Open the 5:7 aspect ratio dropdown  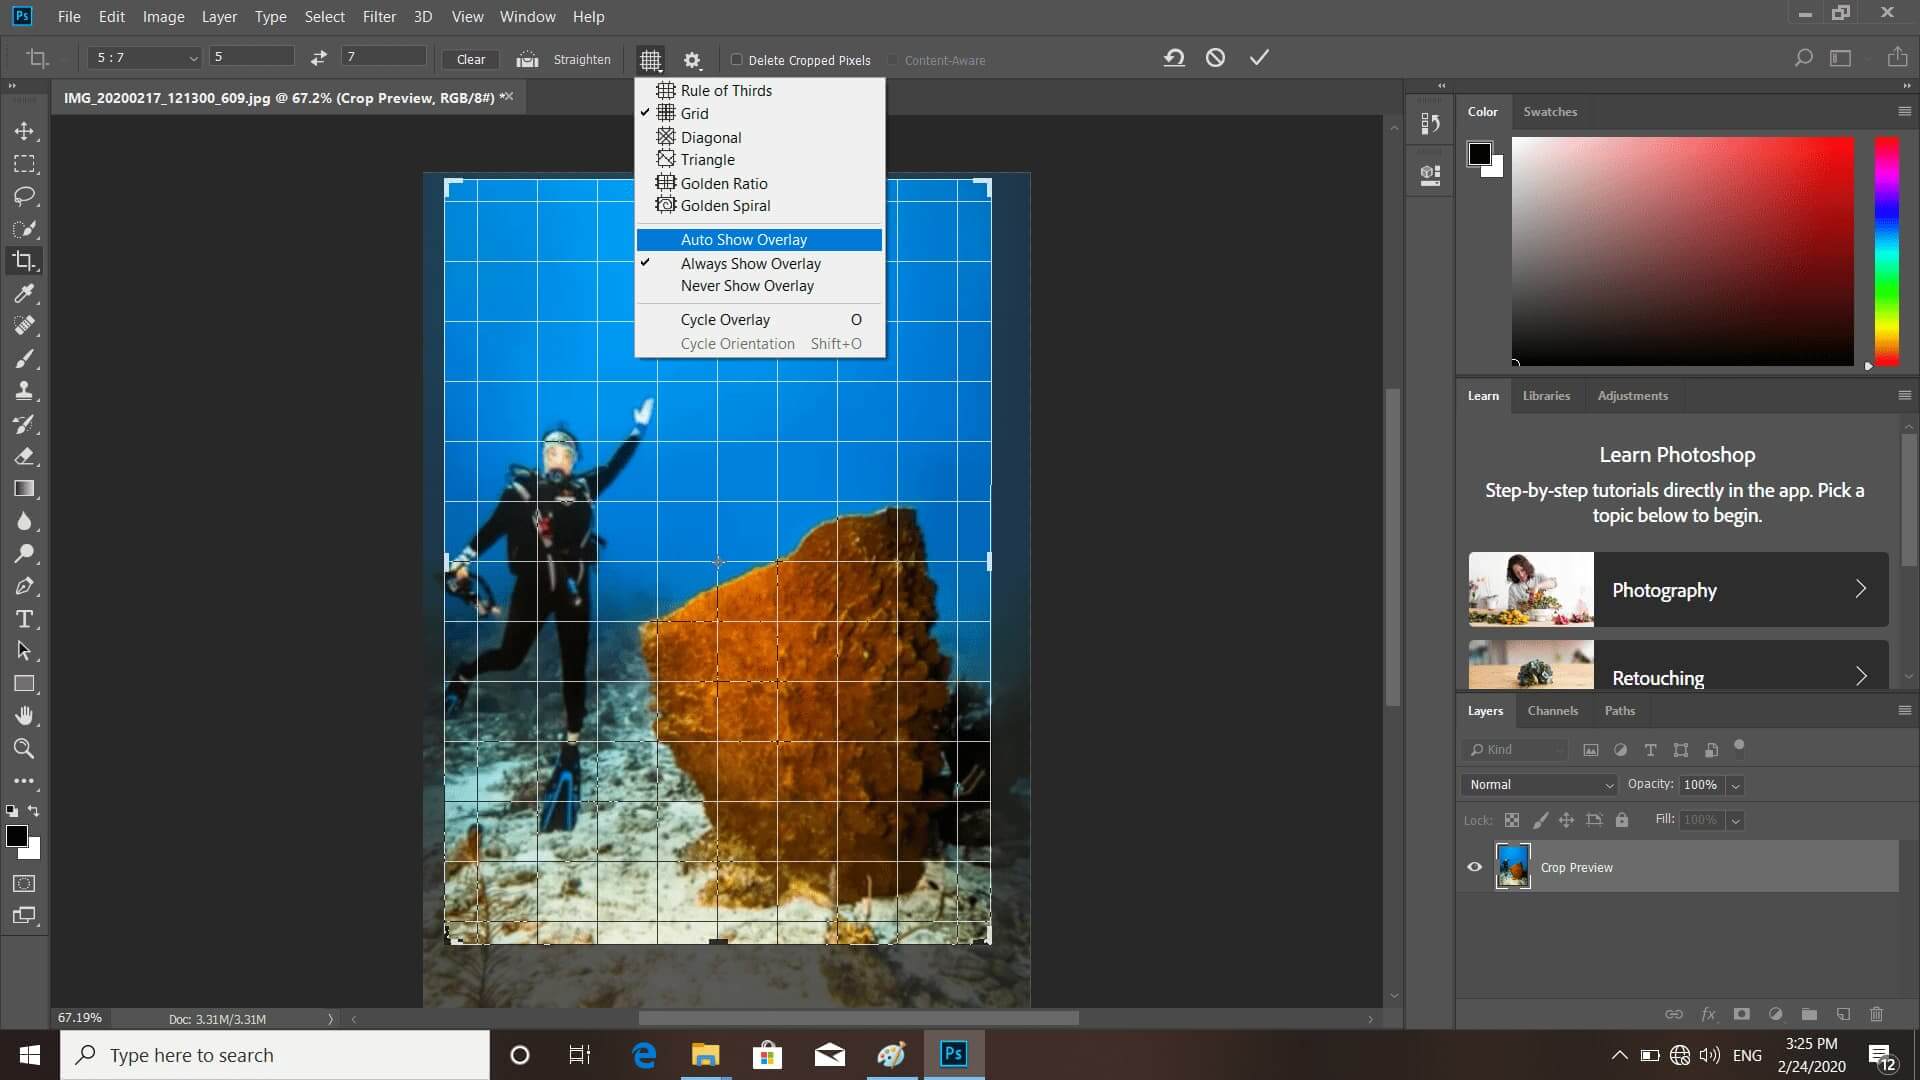point(145,58)
